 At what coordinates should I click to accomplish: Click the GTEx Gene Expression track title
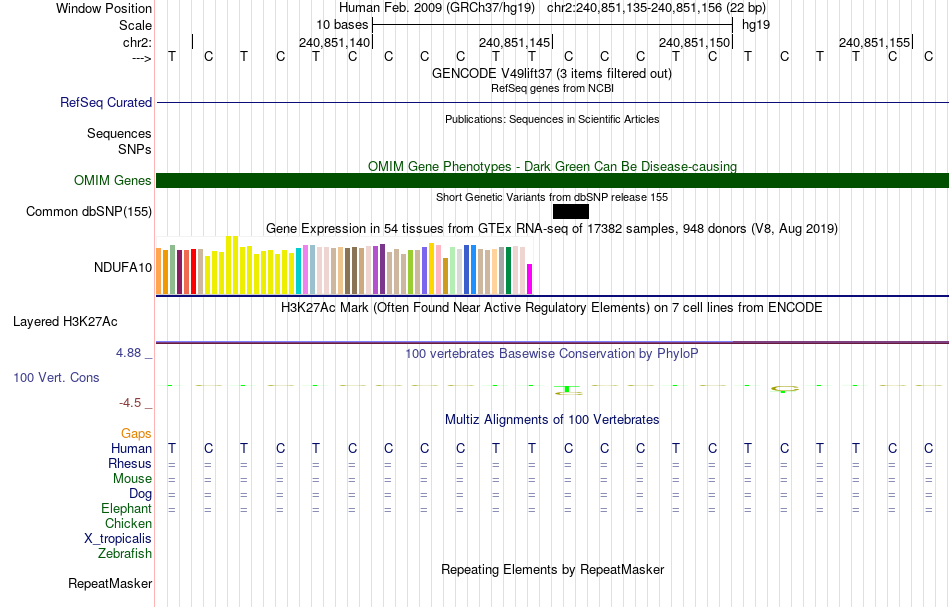[x=552, y=229]
